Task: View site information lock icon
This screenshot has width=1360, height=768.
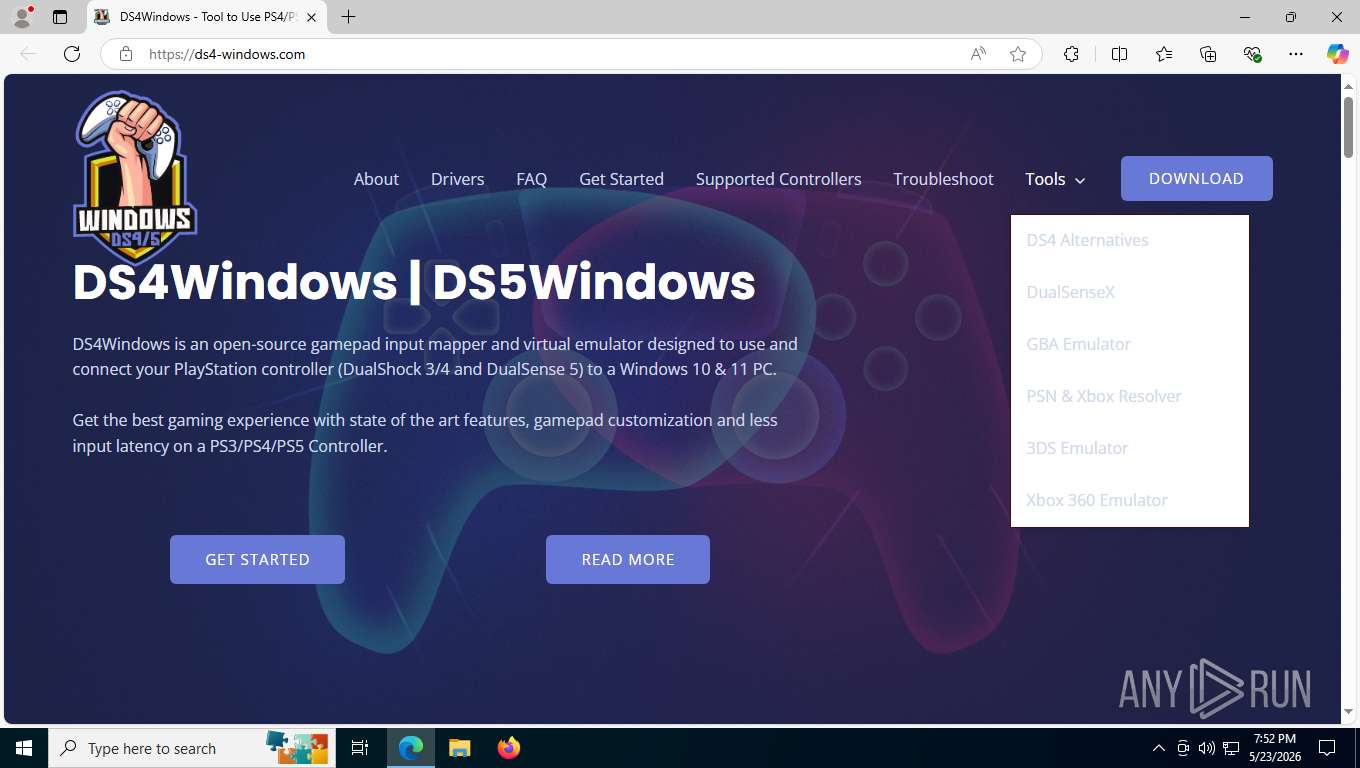Action: (126, 54)
